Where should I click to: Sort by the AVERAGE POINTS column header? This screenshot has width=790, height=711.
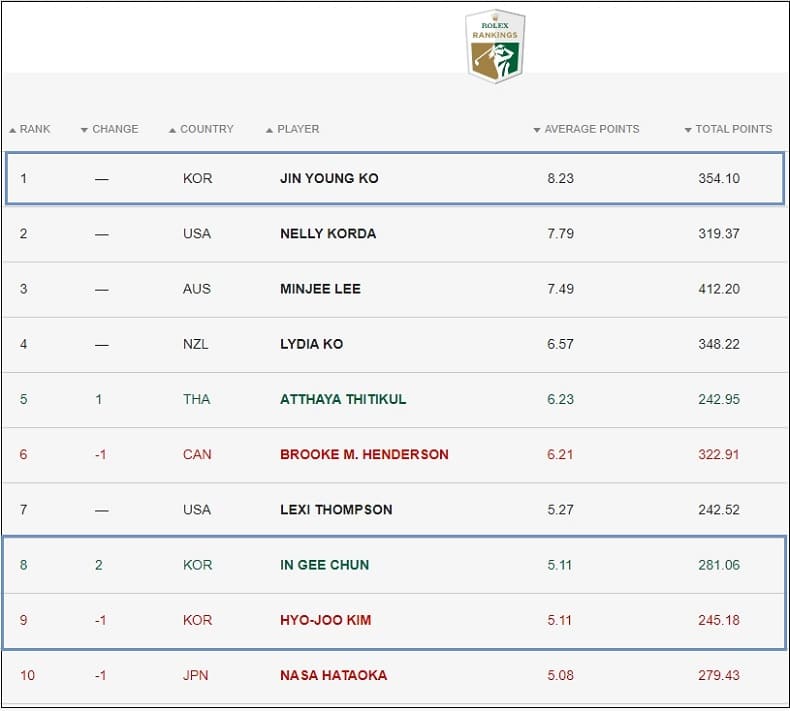pyautogui.click(x=586, y=129)
